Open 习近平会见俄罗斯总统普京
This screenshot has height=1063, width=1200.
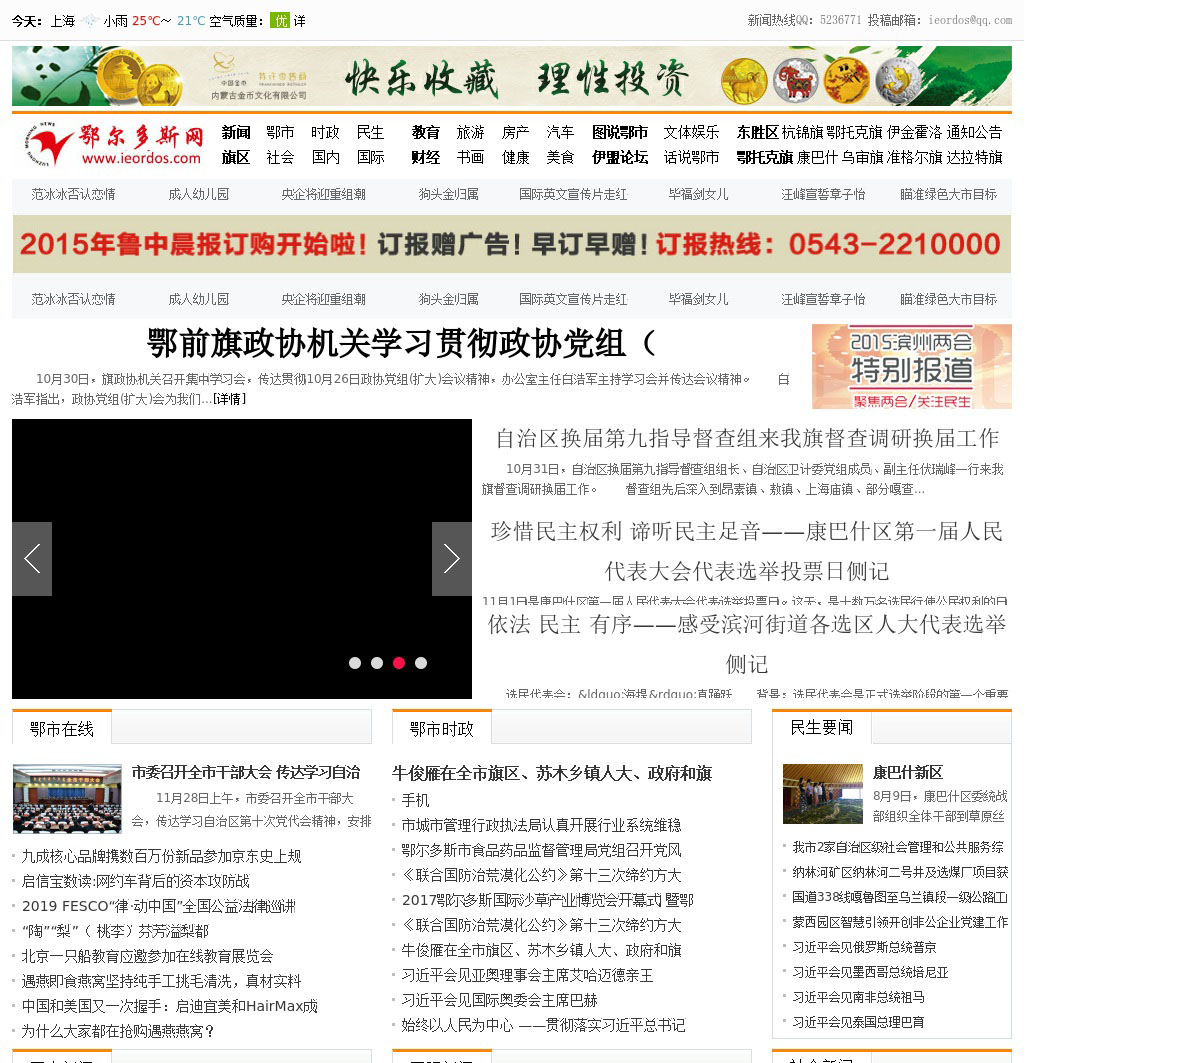(x=864, y=947)
